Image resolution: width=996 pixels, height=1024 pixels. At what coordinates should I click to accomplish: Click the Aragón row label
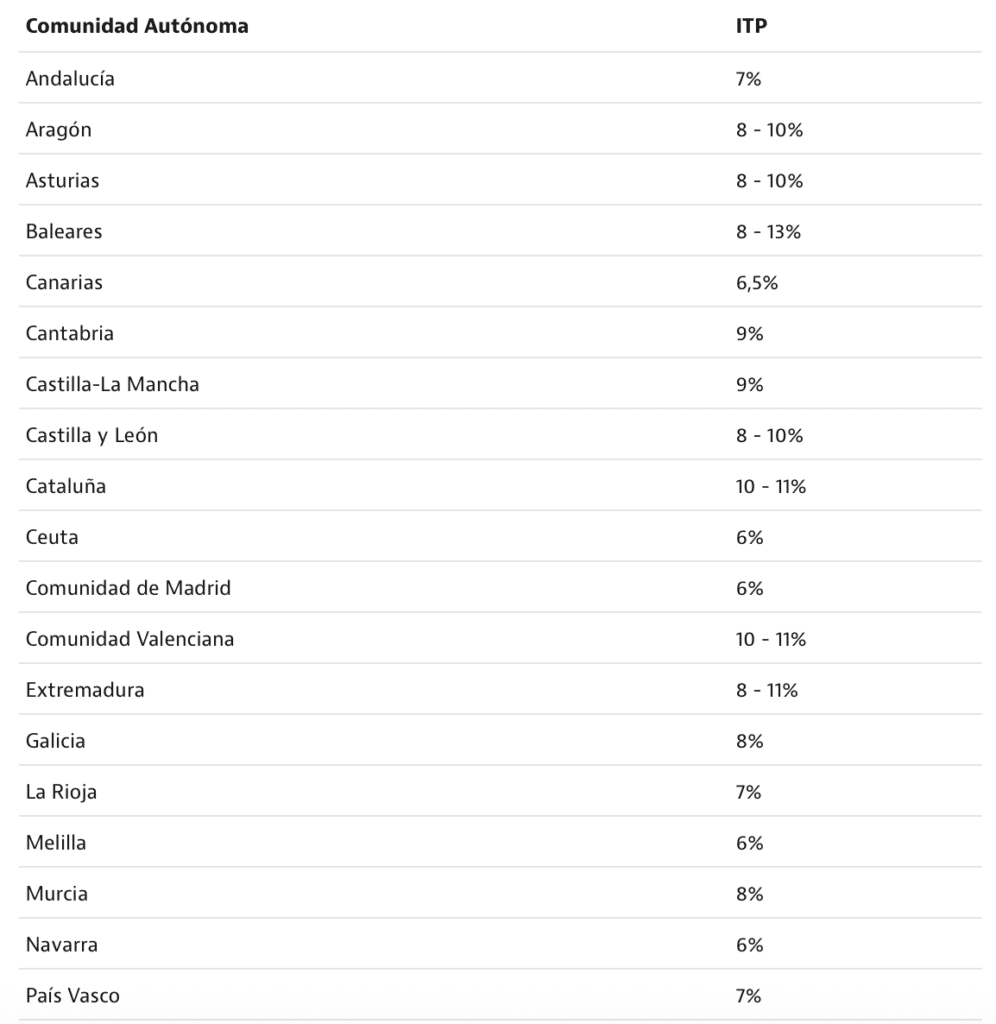tap(59, 129)
